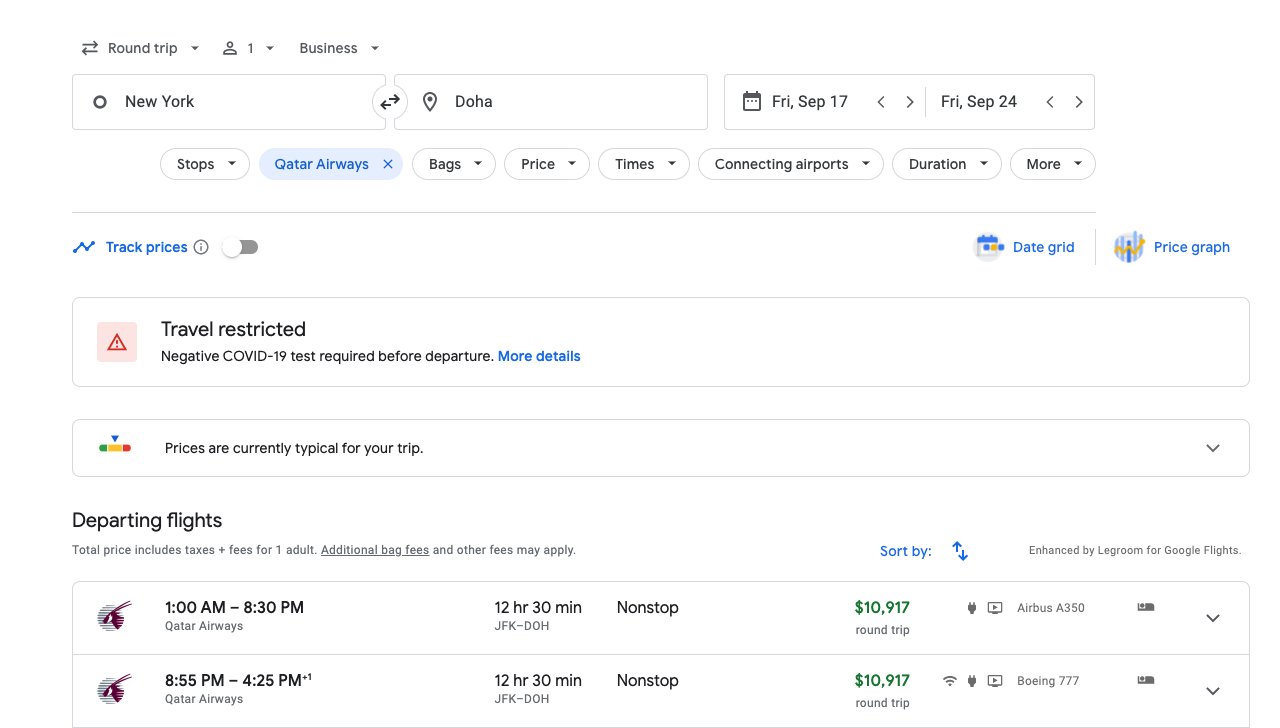Open the Additional bag fees link
This screenshot has height=728, width=1280.
[375, 550]
